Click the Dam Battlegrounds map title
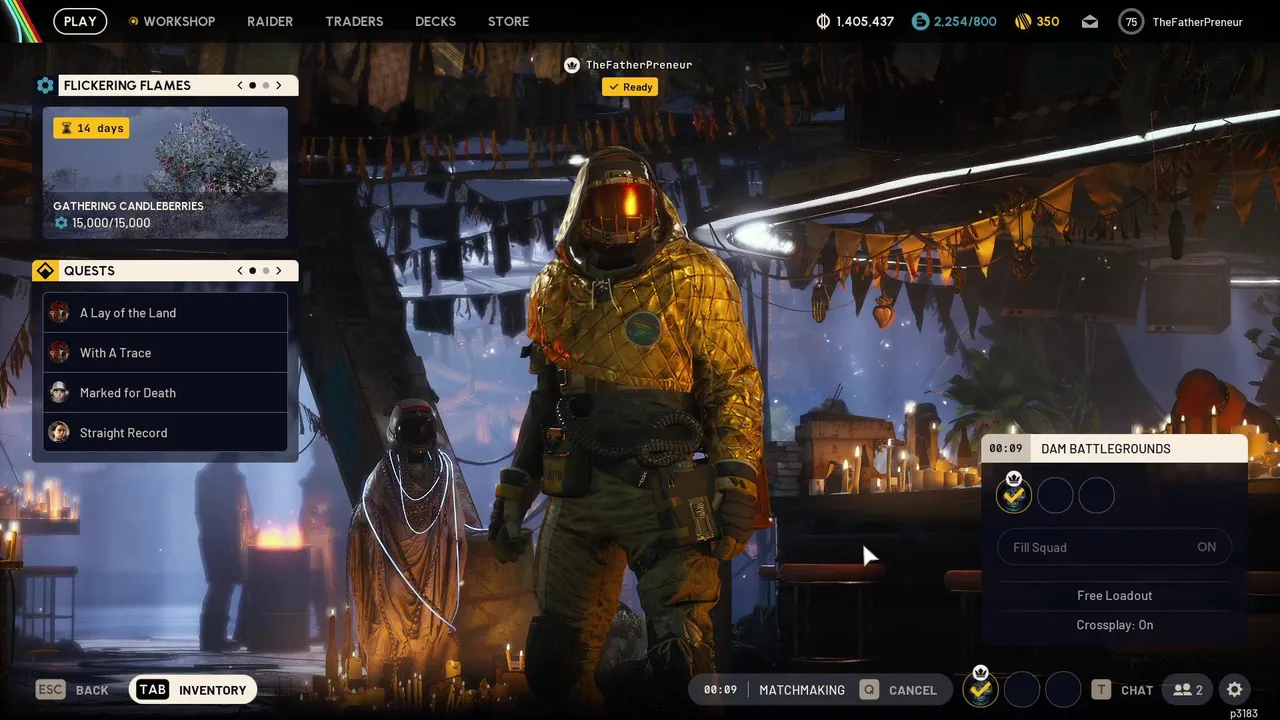This screenshot has height=720, width=1280. click(1106, 449)
